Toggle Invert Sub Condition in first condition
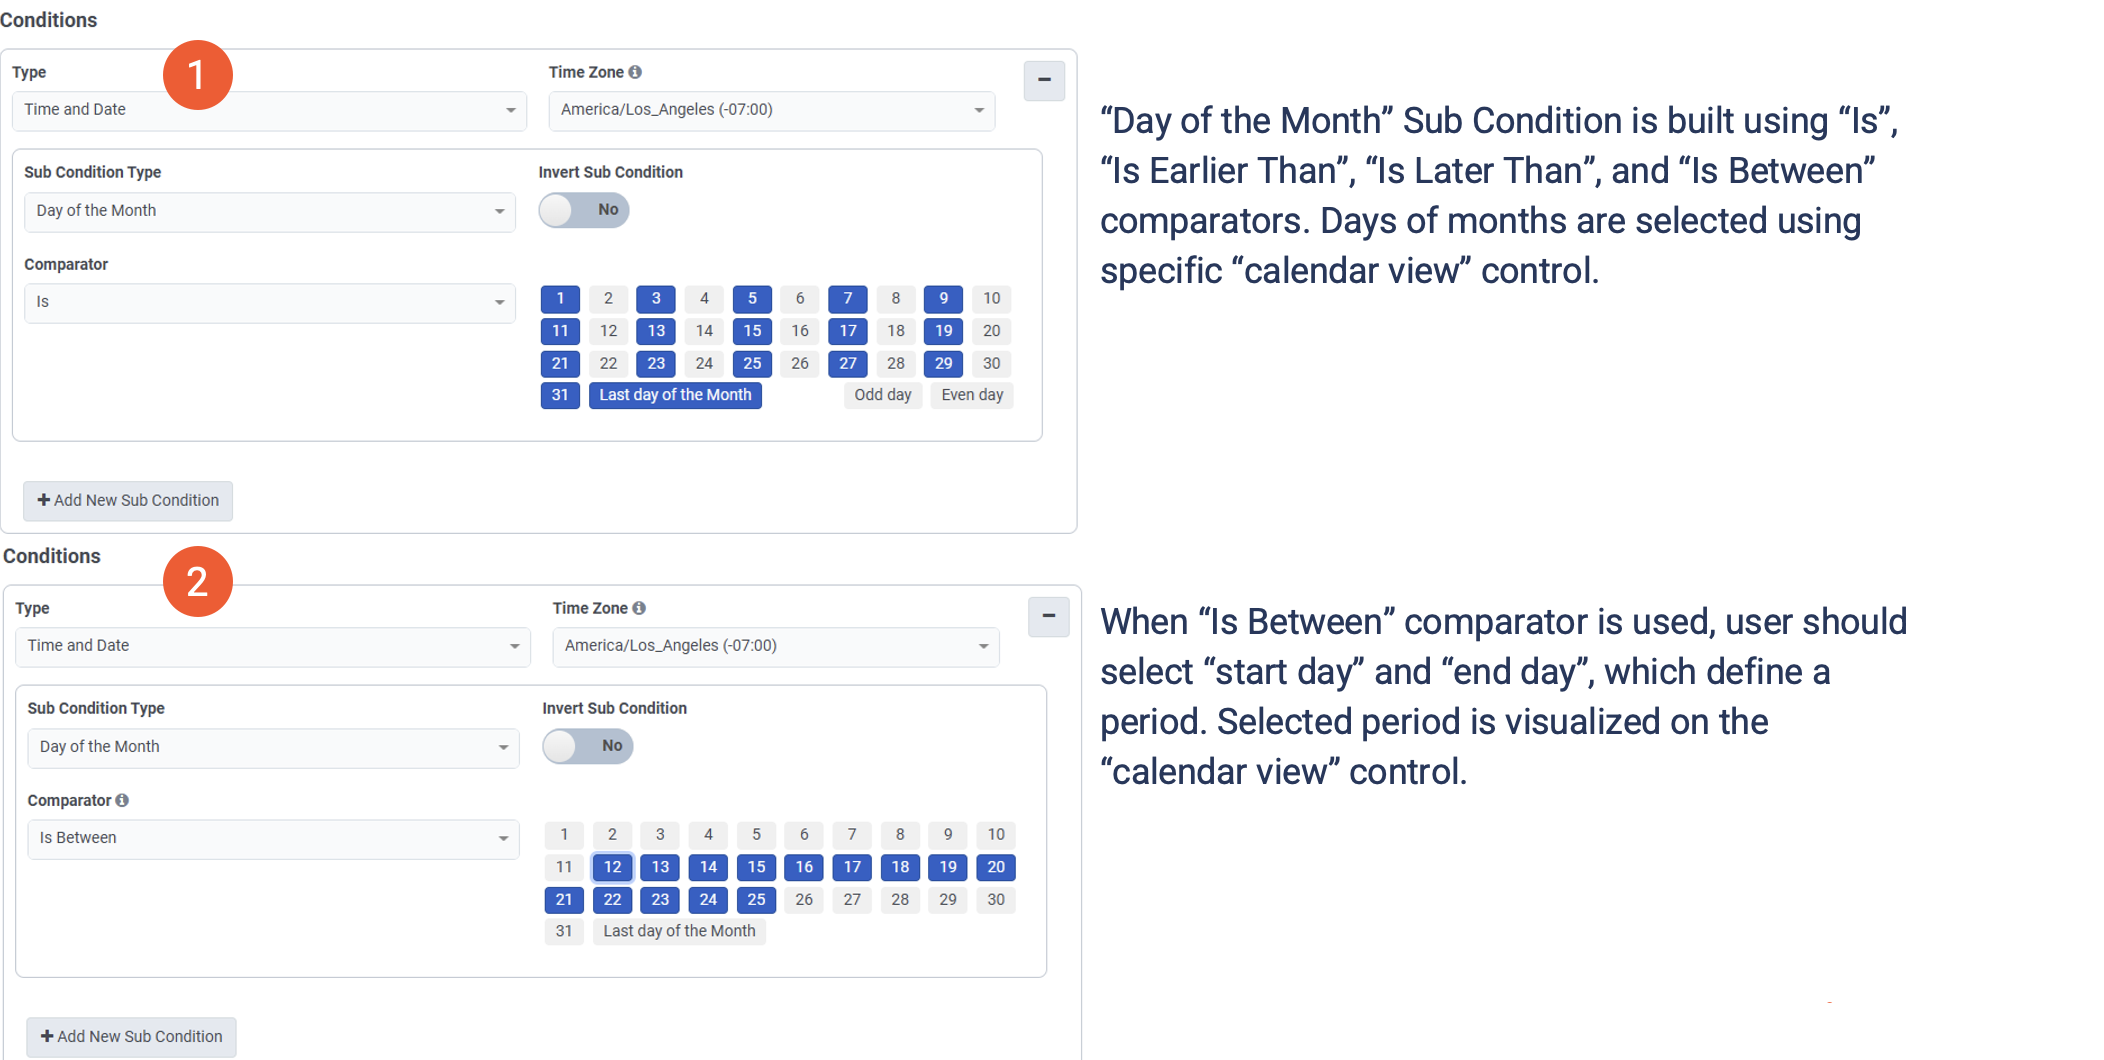 coord(584,210)
